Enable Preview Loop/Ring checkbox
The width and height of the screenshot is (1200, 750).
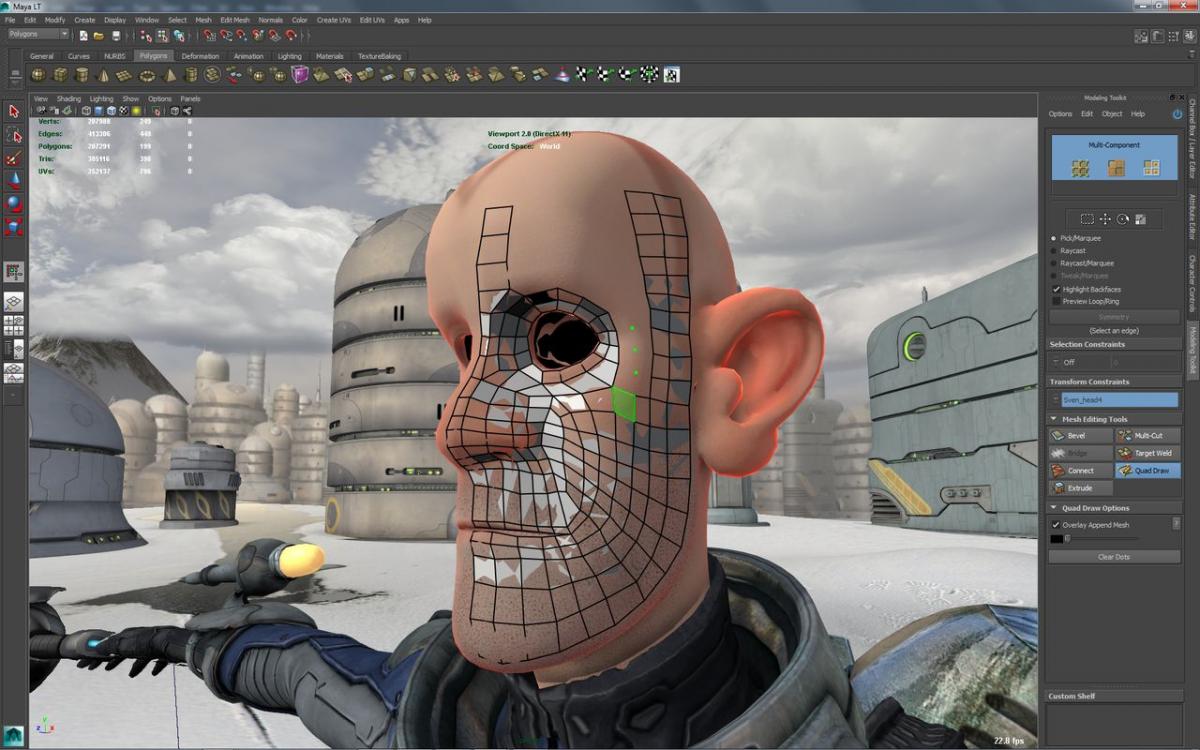[1056, 301]
